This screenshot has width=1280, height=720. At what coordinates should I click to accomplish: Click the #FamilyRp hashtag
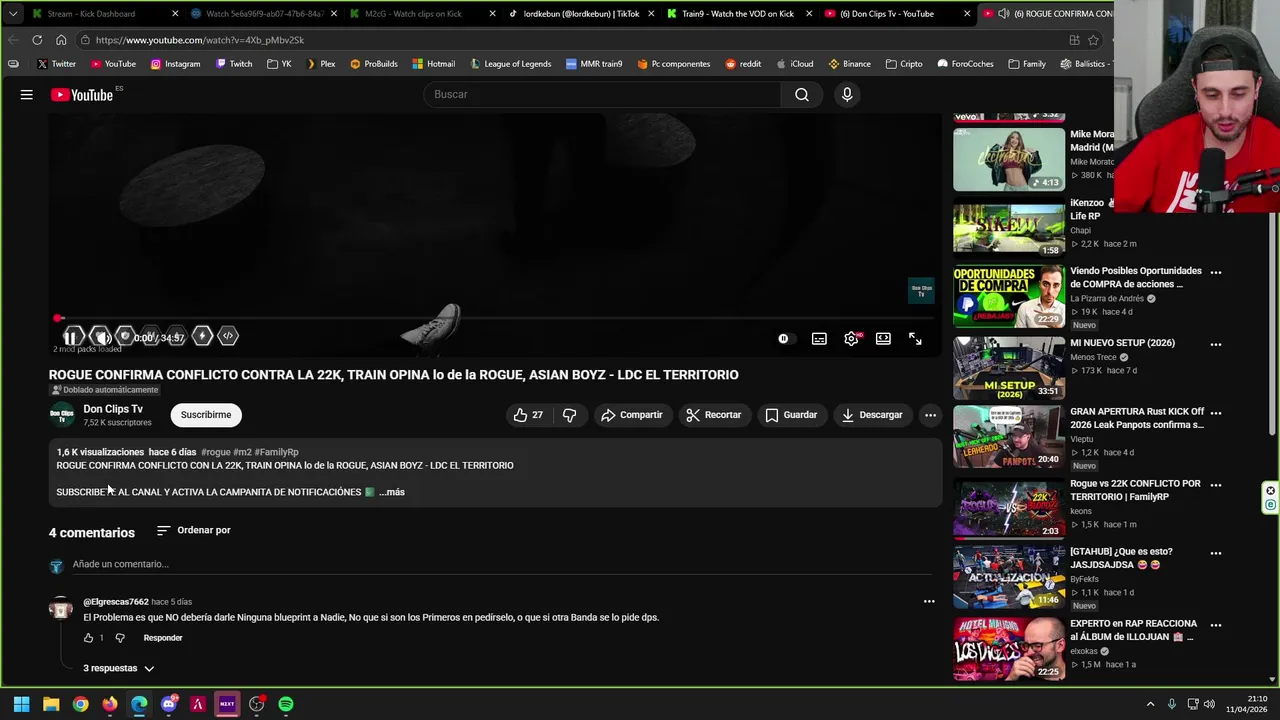(x=276, y=452)
